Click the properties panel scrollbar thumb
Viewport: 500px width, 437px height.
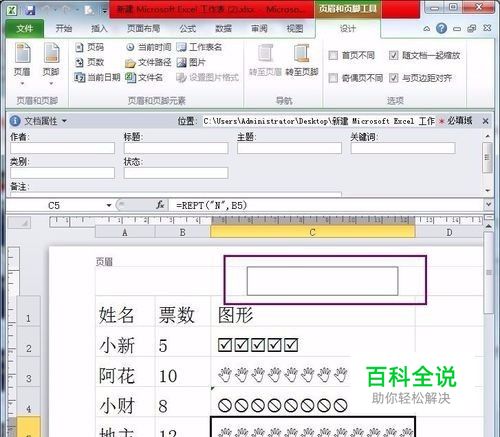(488, 158)
